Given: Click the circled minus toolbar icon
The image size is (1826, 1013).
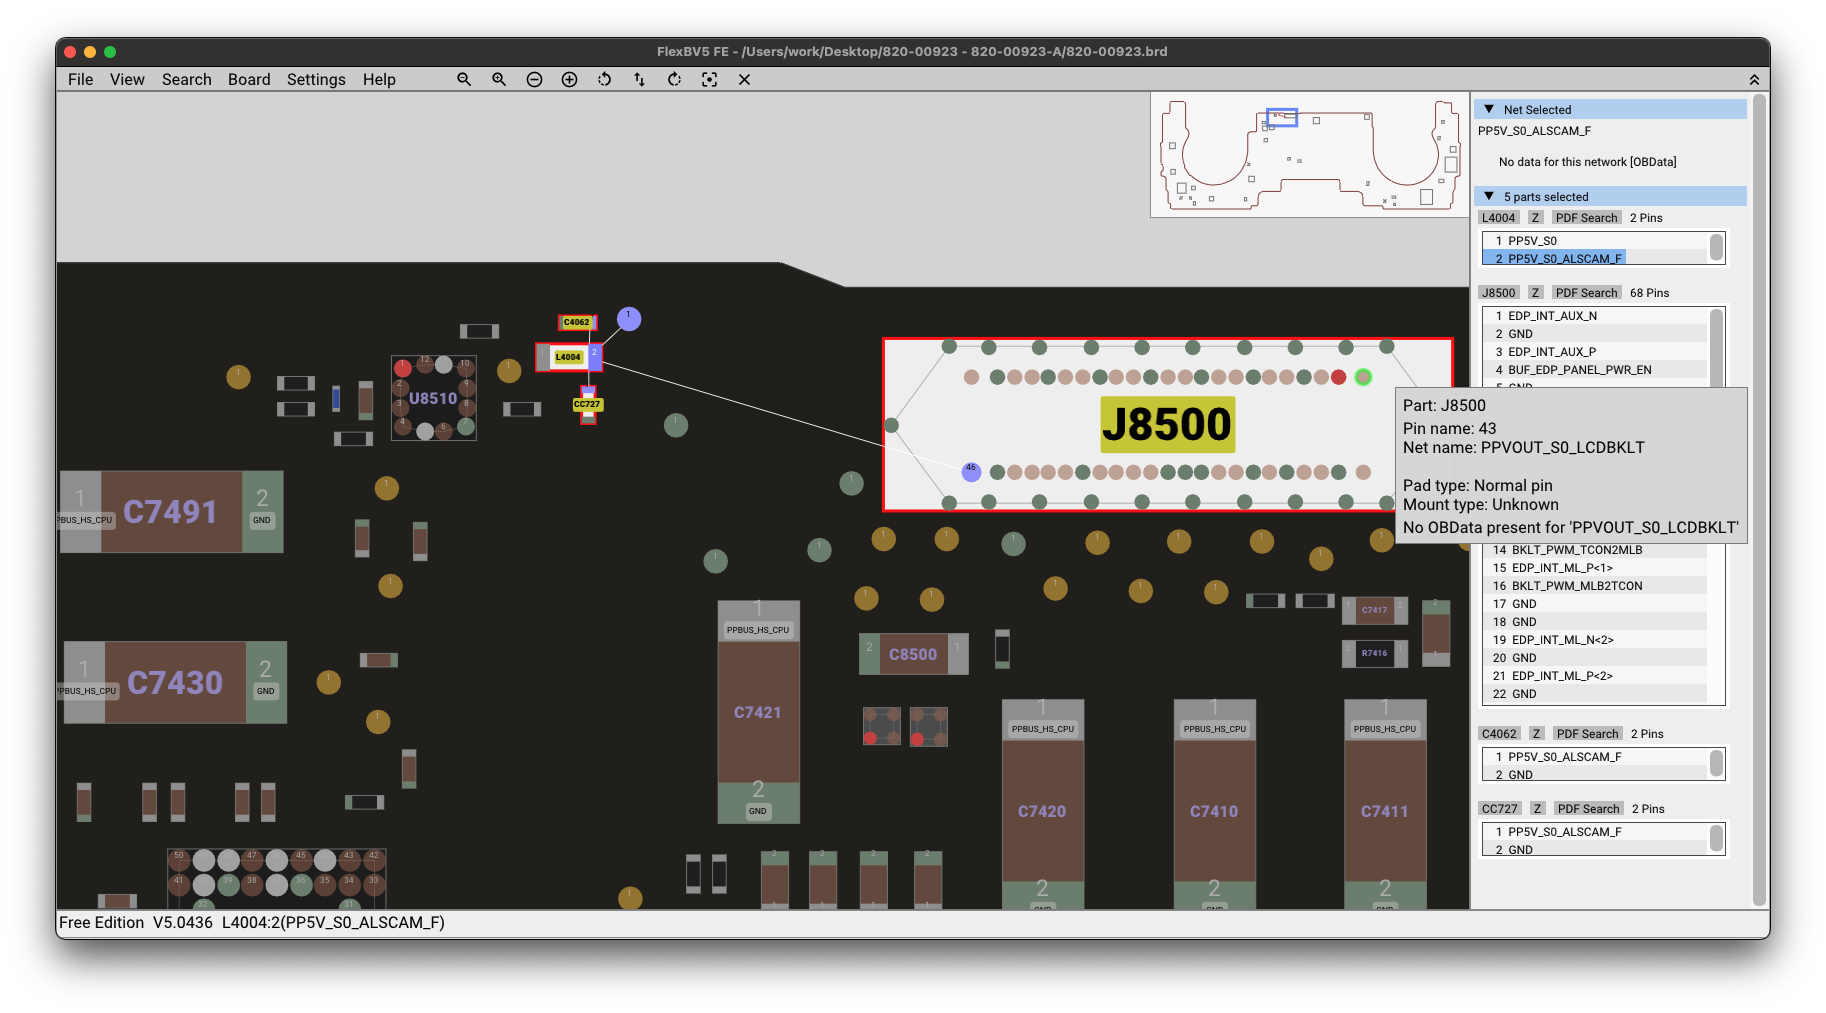Looking at the screenshot, I should click(x=534, y=80).
